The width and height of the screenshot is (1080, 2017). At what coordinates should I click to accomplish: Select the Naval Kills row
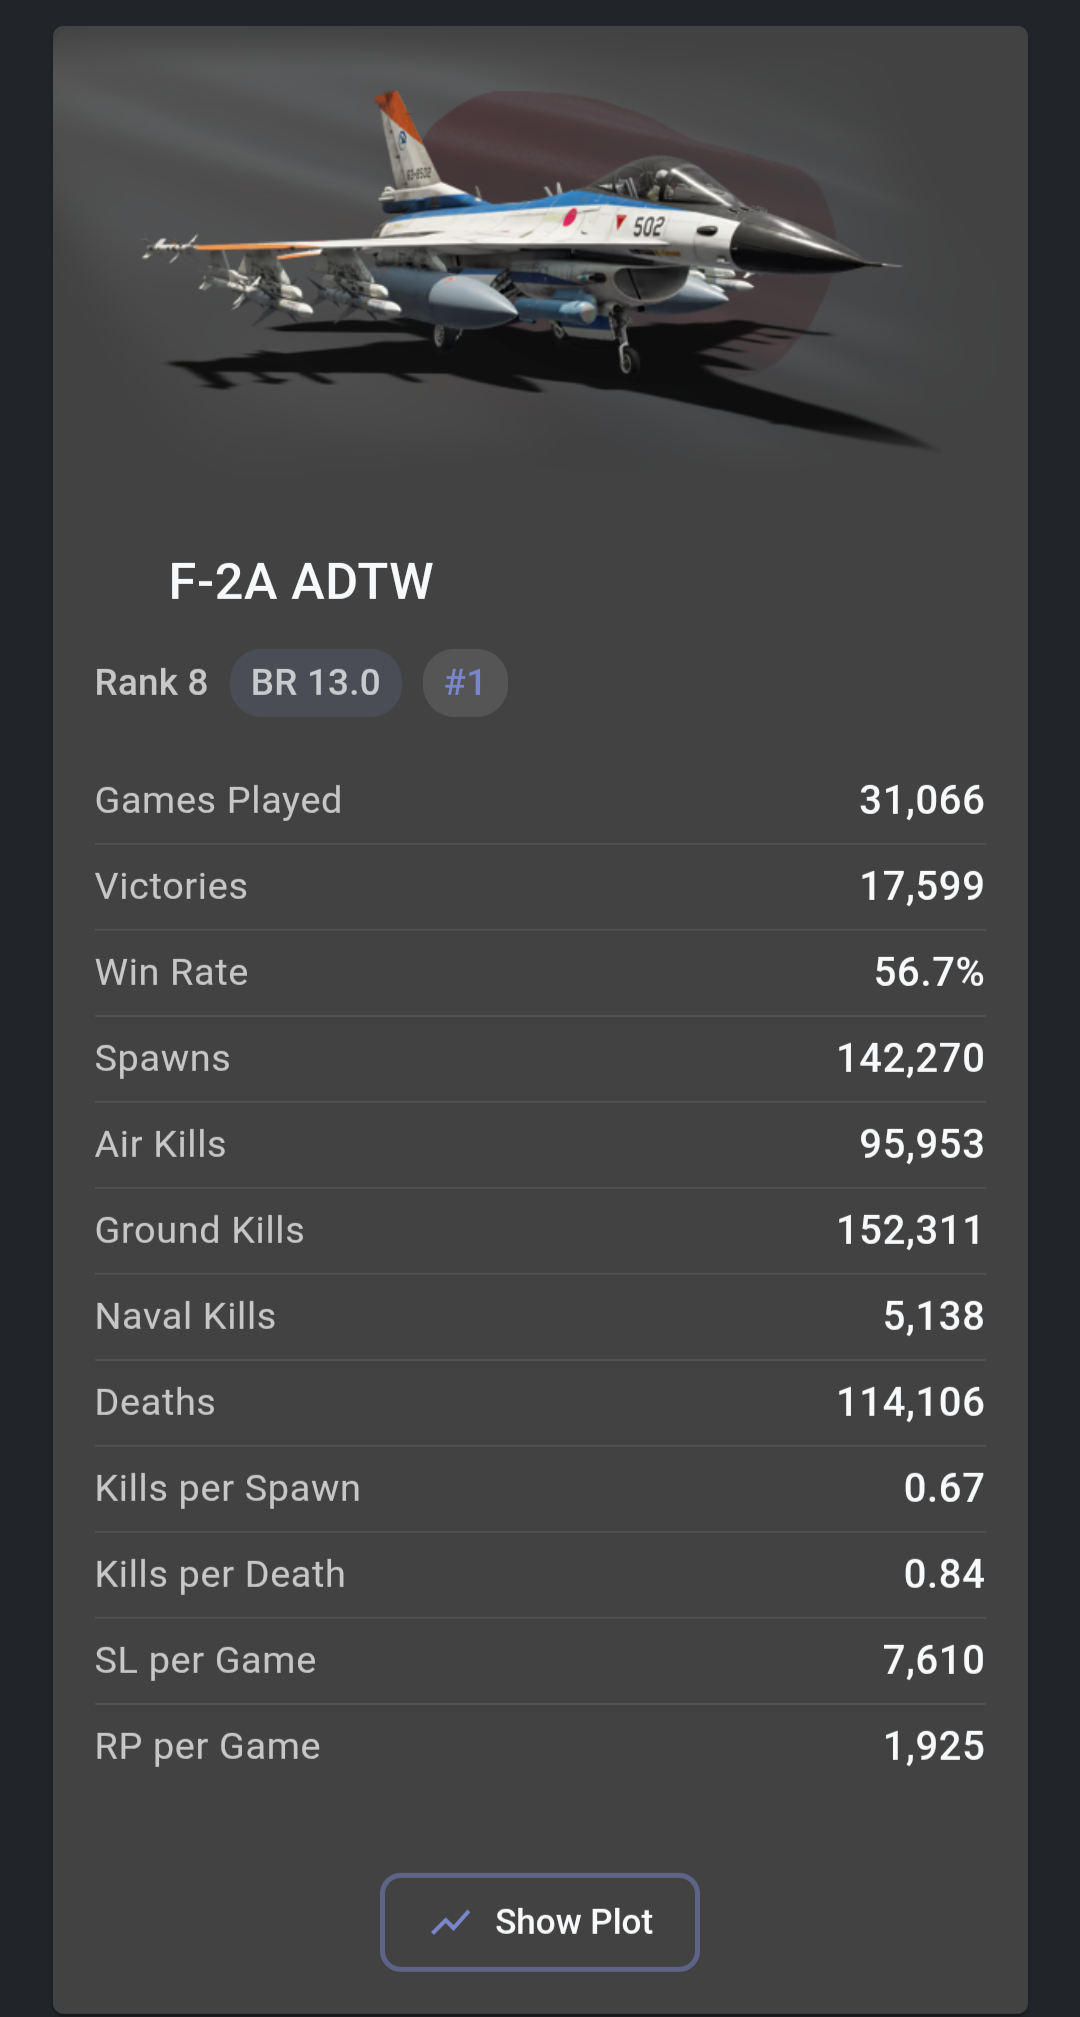pos(540,1316)
